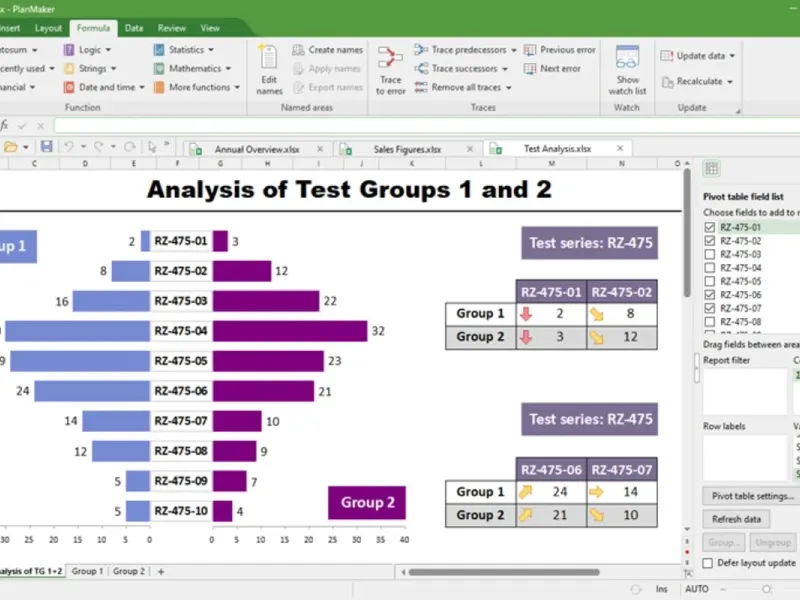Open the Layout ribbon tab
The height and width of the screenshot is (600, 800).
[x=48, y=28]
